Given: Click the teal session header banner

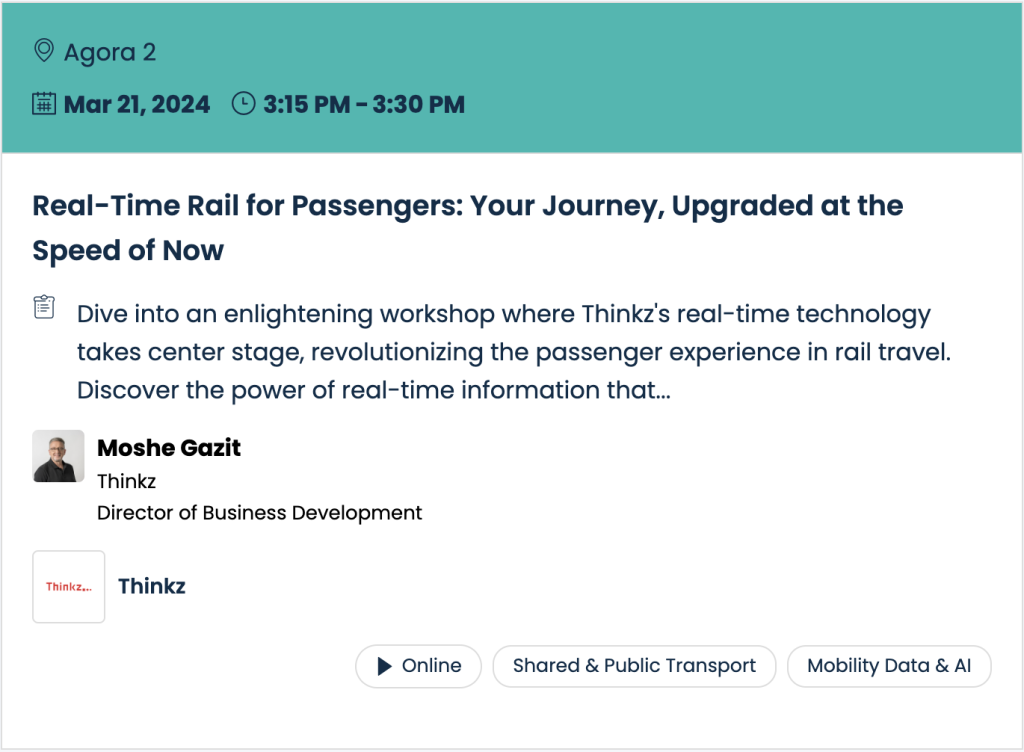Looking at the screenshot, I should pyautogui.click(x=512, y=78).
